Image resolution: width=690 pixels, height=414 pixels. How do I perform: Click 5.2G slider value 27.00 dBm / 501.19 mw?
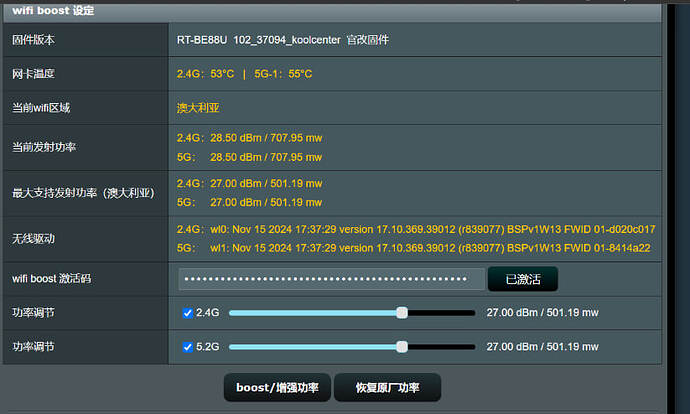(x=543, y=347)
